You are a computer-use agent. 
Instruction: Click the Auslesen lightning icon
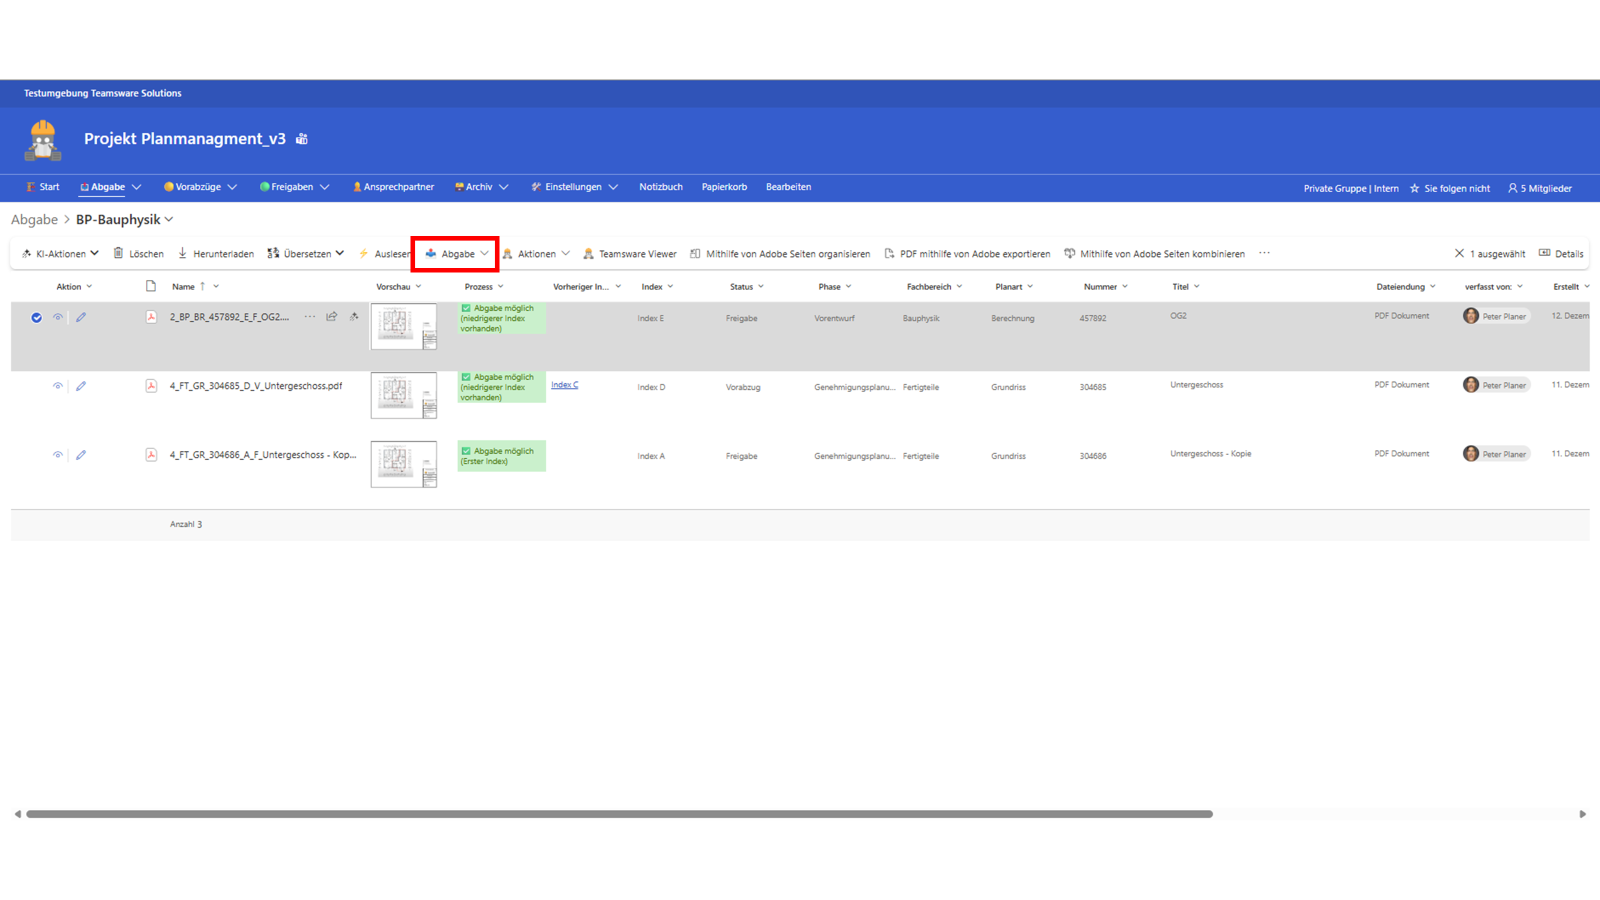(365, 254)
